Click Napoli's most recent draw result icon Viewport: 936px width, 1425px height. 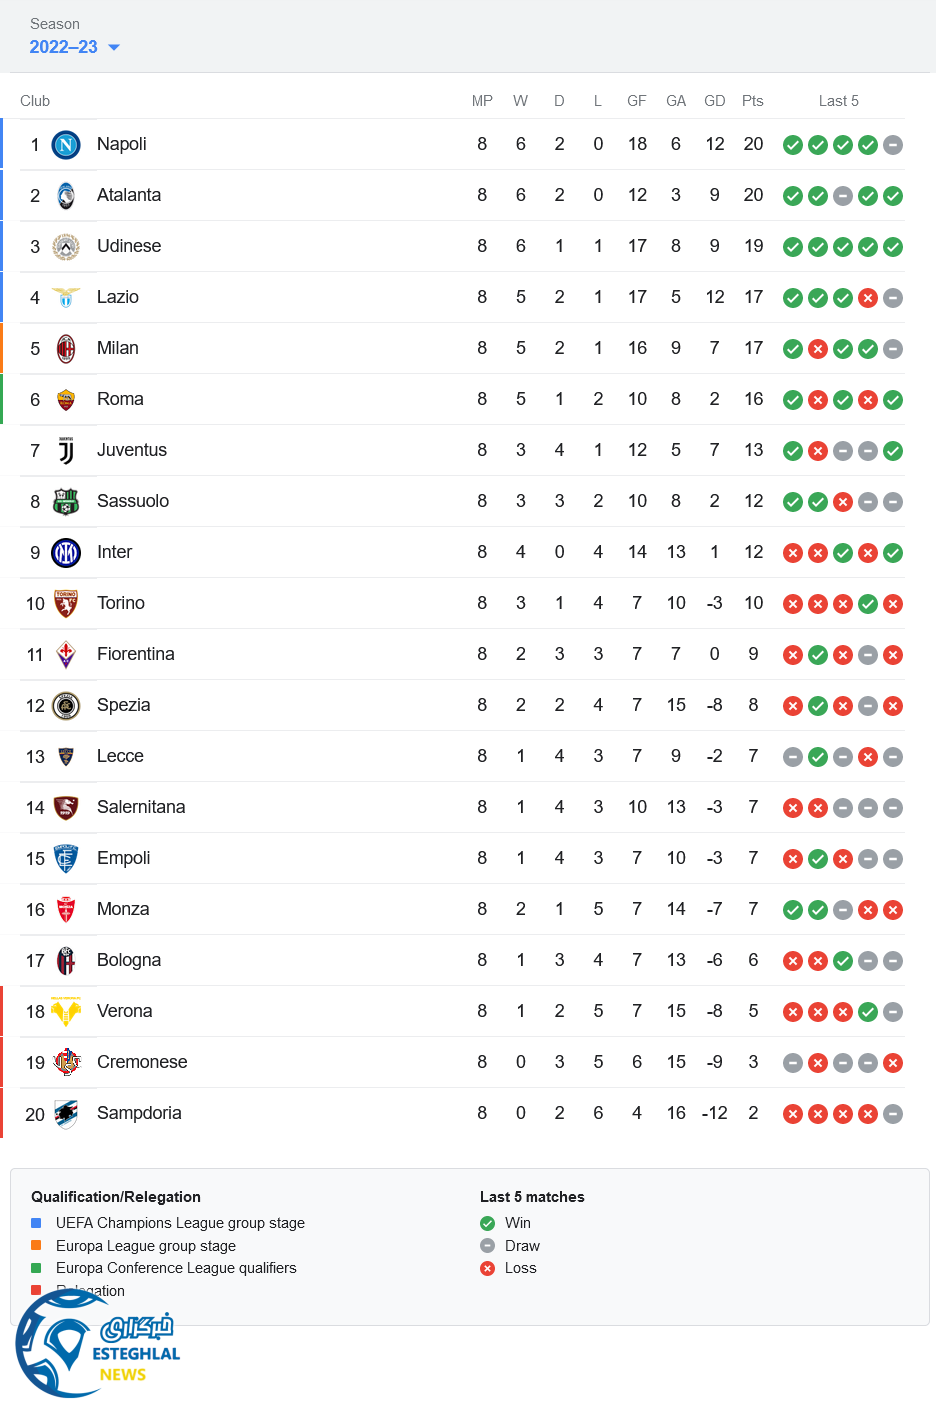893,145
